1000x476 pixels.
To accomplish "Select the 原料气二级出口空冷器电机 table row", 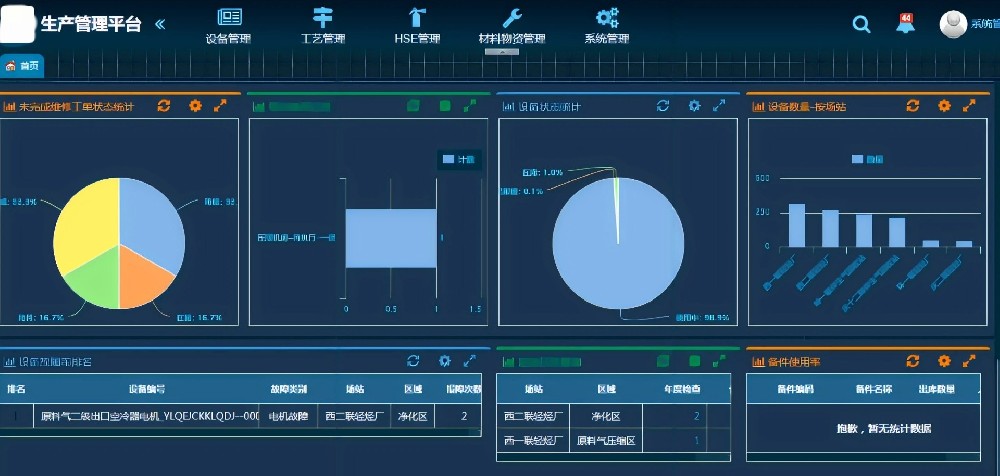I will tap(150, 416).
